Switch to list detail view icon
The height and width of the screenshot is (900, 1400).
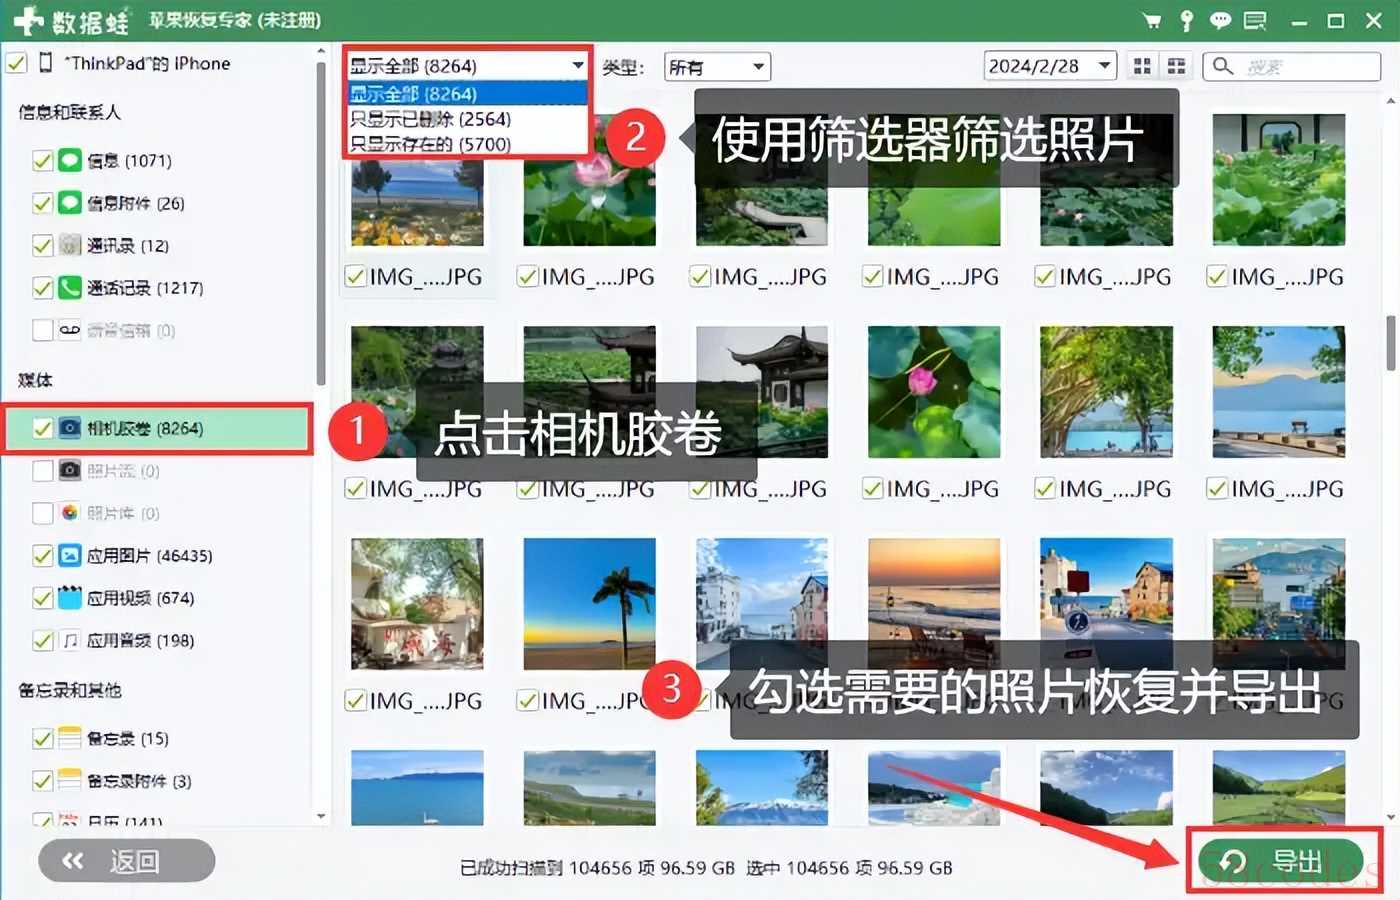click(1176, 67)
